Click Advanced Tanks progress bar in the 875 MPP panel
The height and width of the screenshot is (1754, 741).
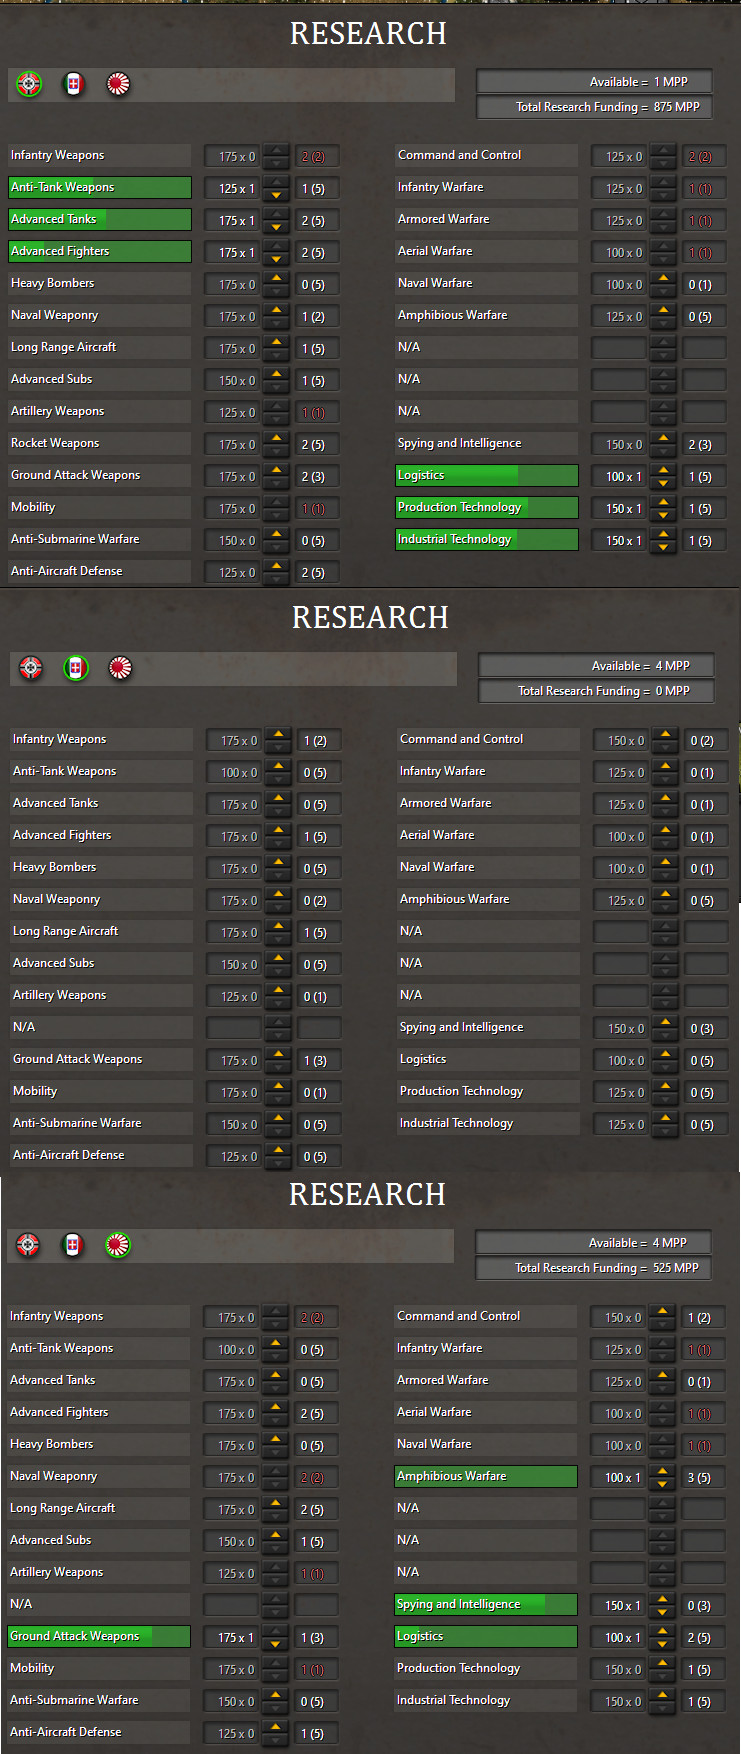tap(100, 219)
